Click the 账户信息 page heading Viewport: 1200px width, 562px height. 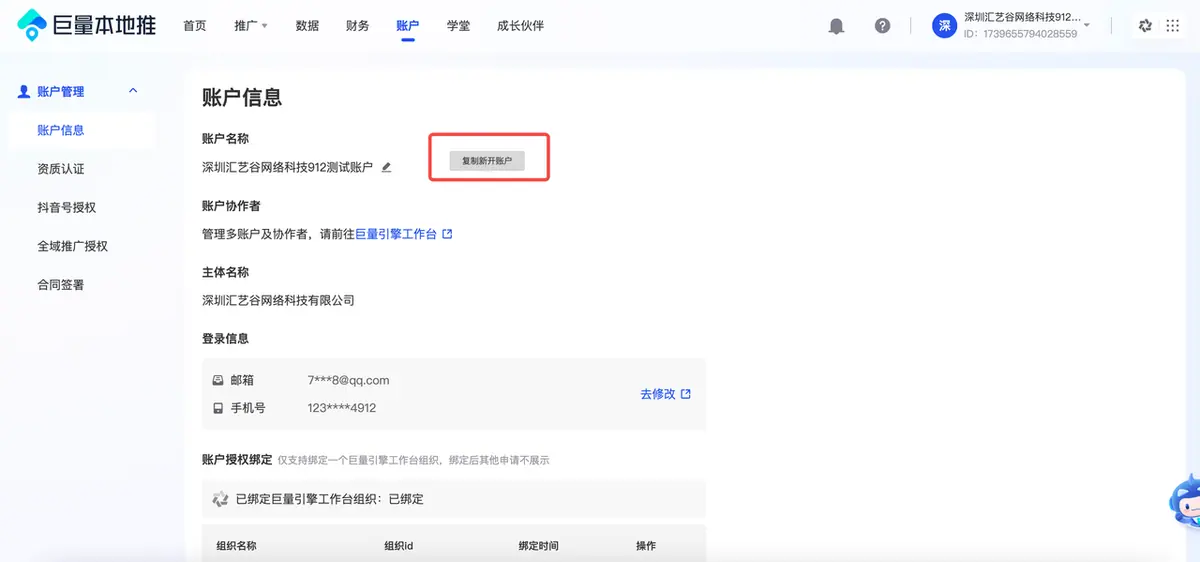pos(242,97)
